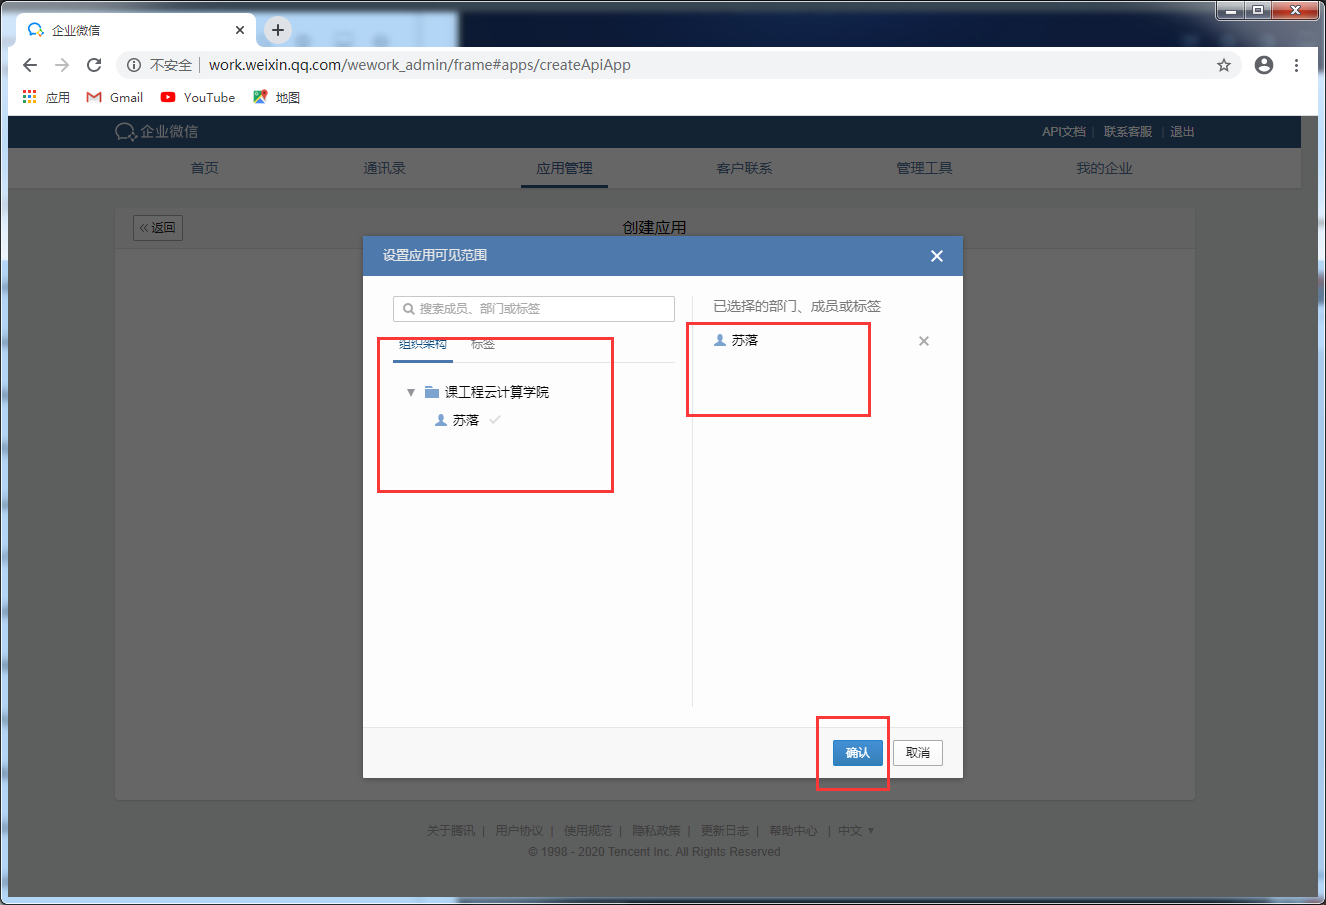This screenshot has width=1326, height=905.
Task: Click the browser reload icon
Action: pyautogui.click(x=94, y=65)
